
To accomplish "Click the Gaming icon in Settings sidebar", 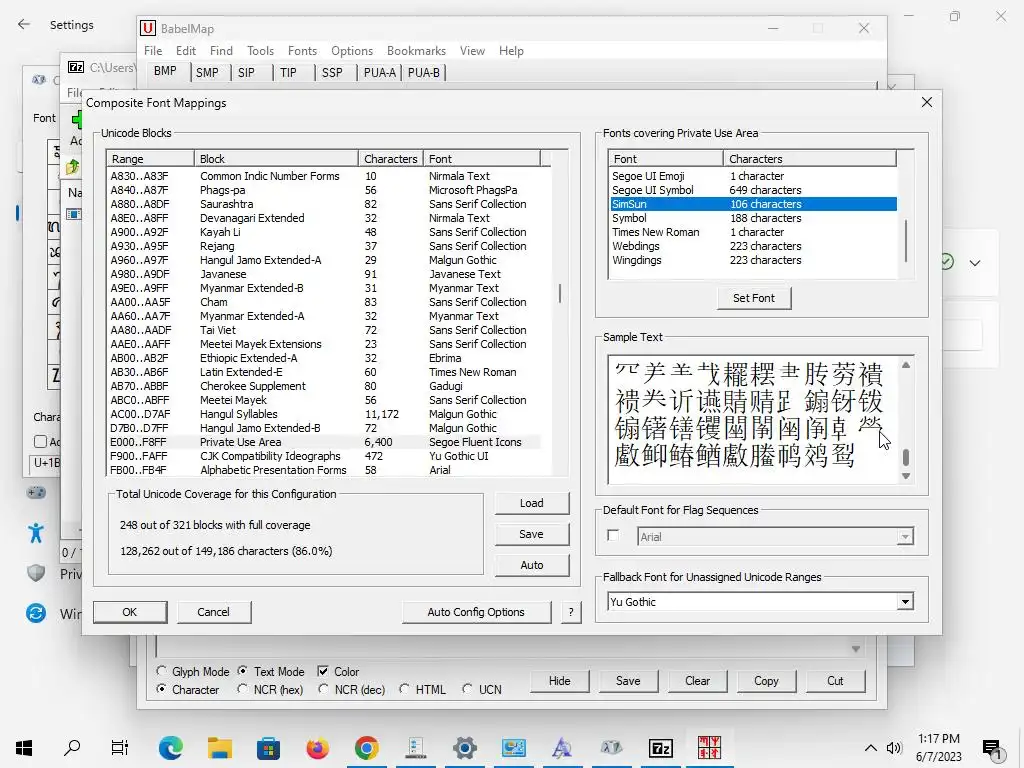I will point(36,492).
